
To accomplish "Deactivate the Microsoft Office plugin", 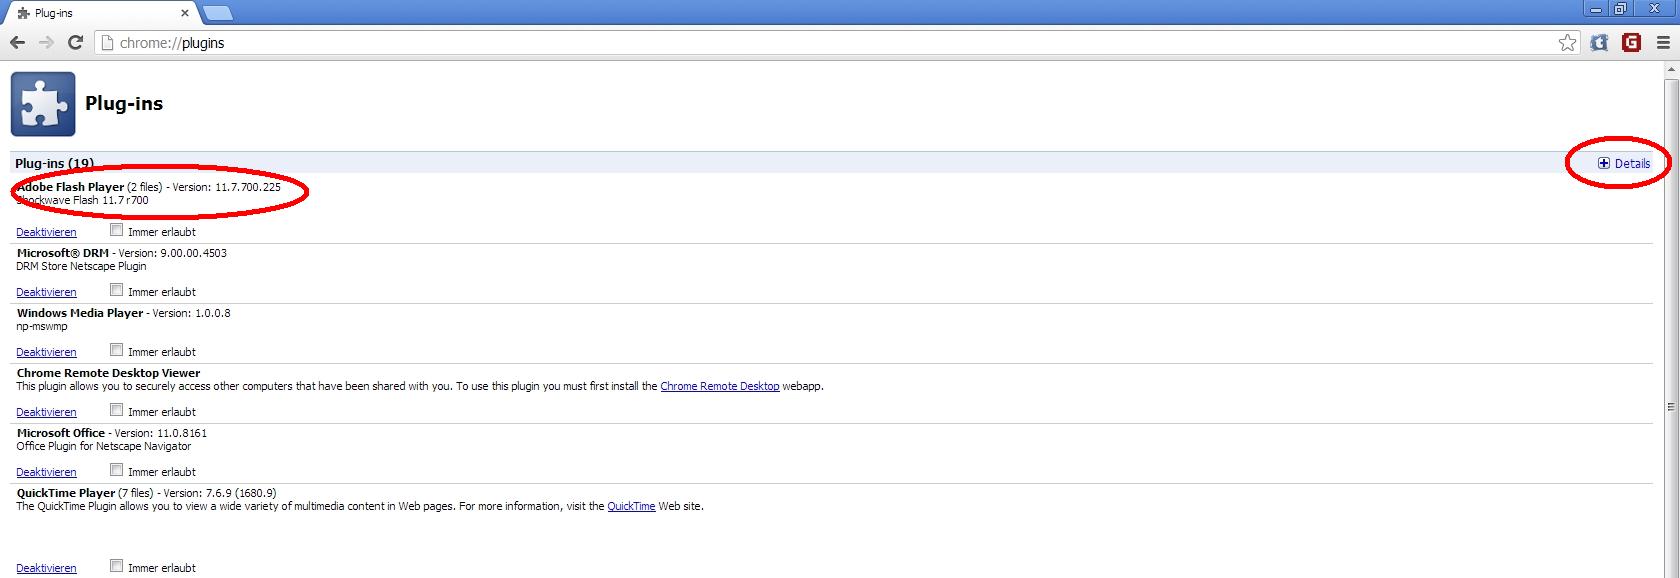I will [x=46, y=472].
